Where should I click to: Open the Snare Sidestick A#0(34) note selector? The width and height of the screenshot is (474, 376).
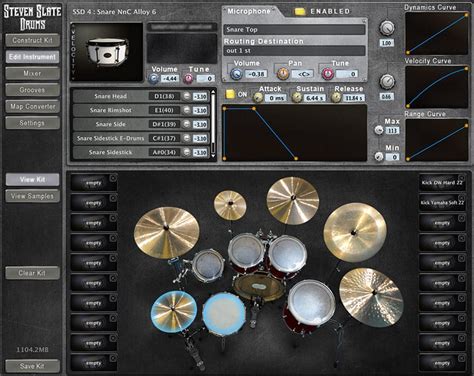[164, 152]
